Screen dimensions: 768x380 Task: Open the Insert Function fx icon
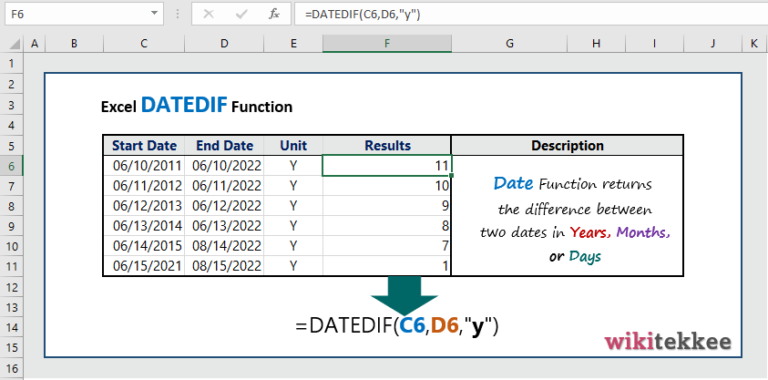[274, 14]
